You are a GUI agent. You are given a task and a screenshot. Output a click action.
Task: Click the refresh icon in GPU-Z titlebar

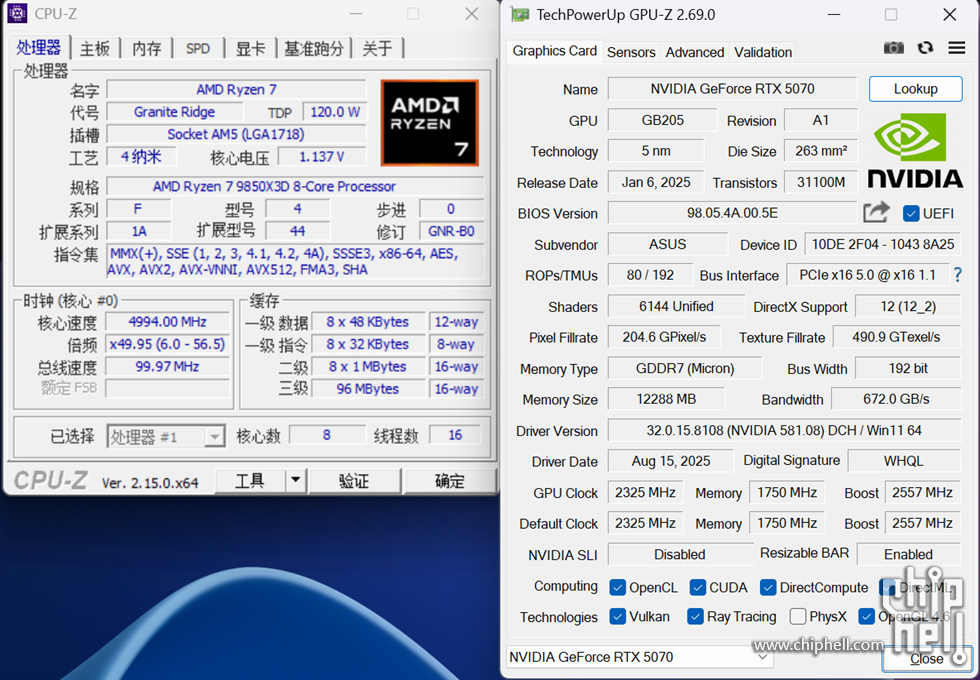click(x=925, y=47)
